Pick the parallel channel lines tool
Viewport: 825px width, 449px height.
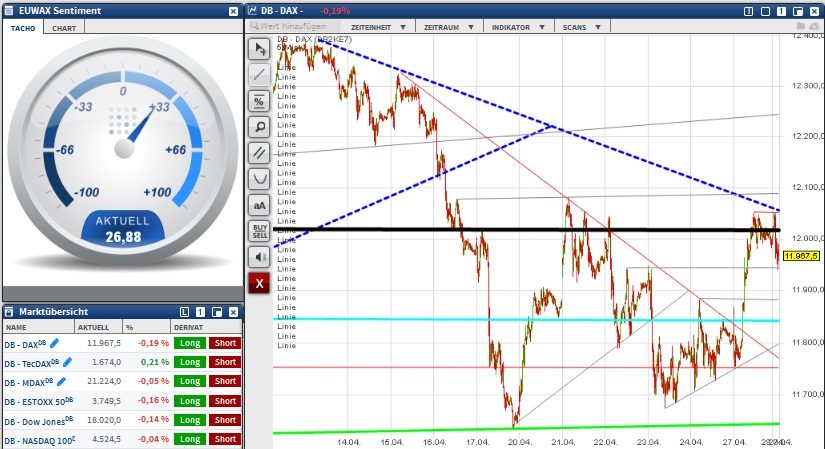coord(259,153)
